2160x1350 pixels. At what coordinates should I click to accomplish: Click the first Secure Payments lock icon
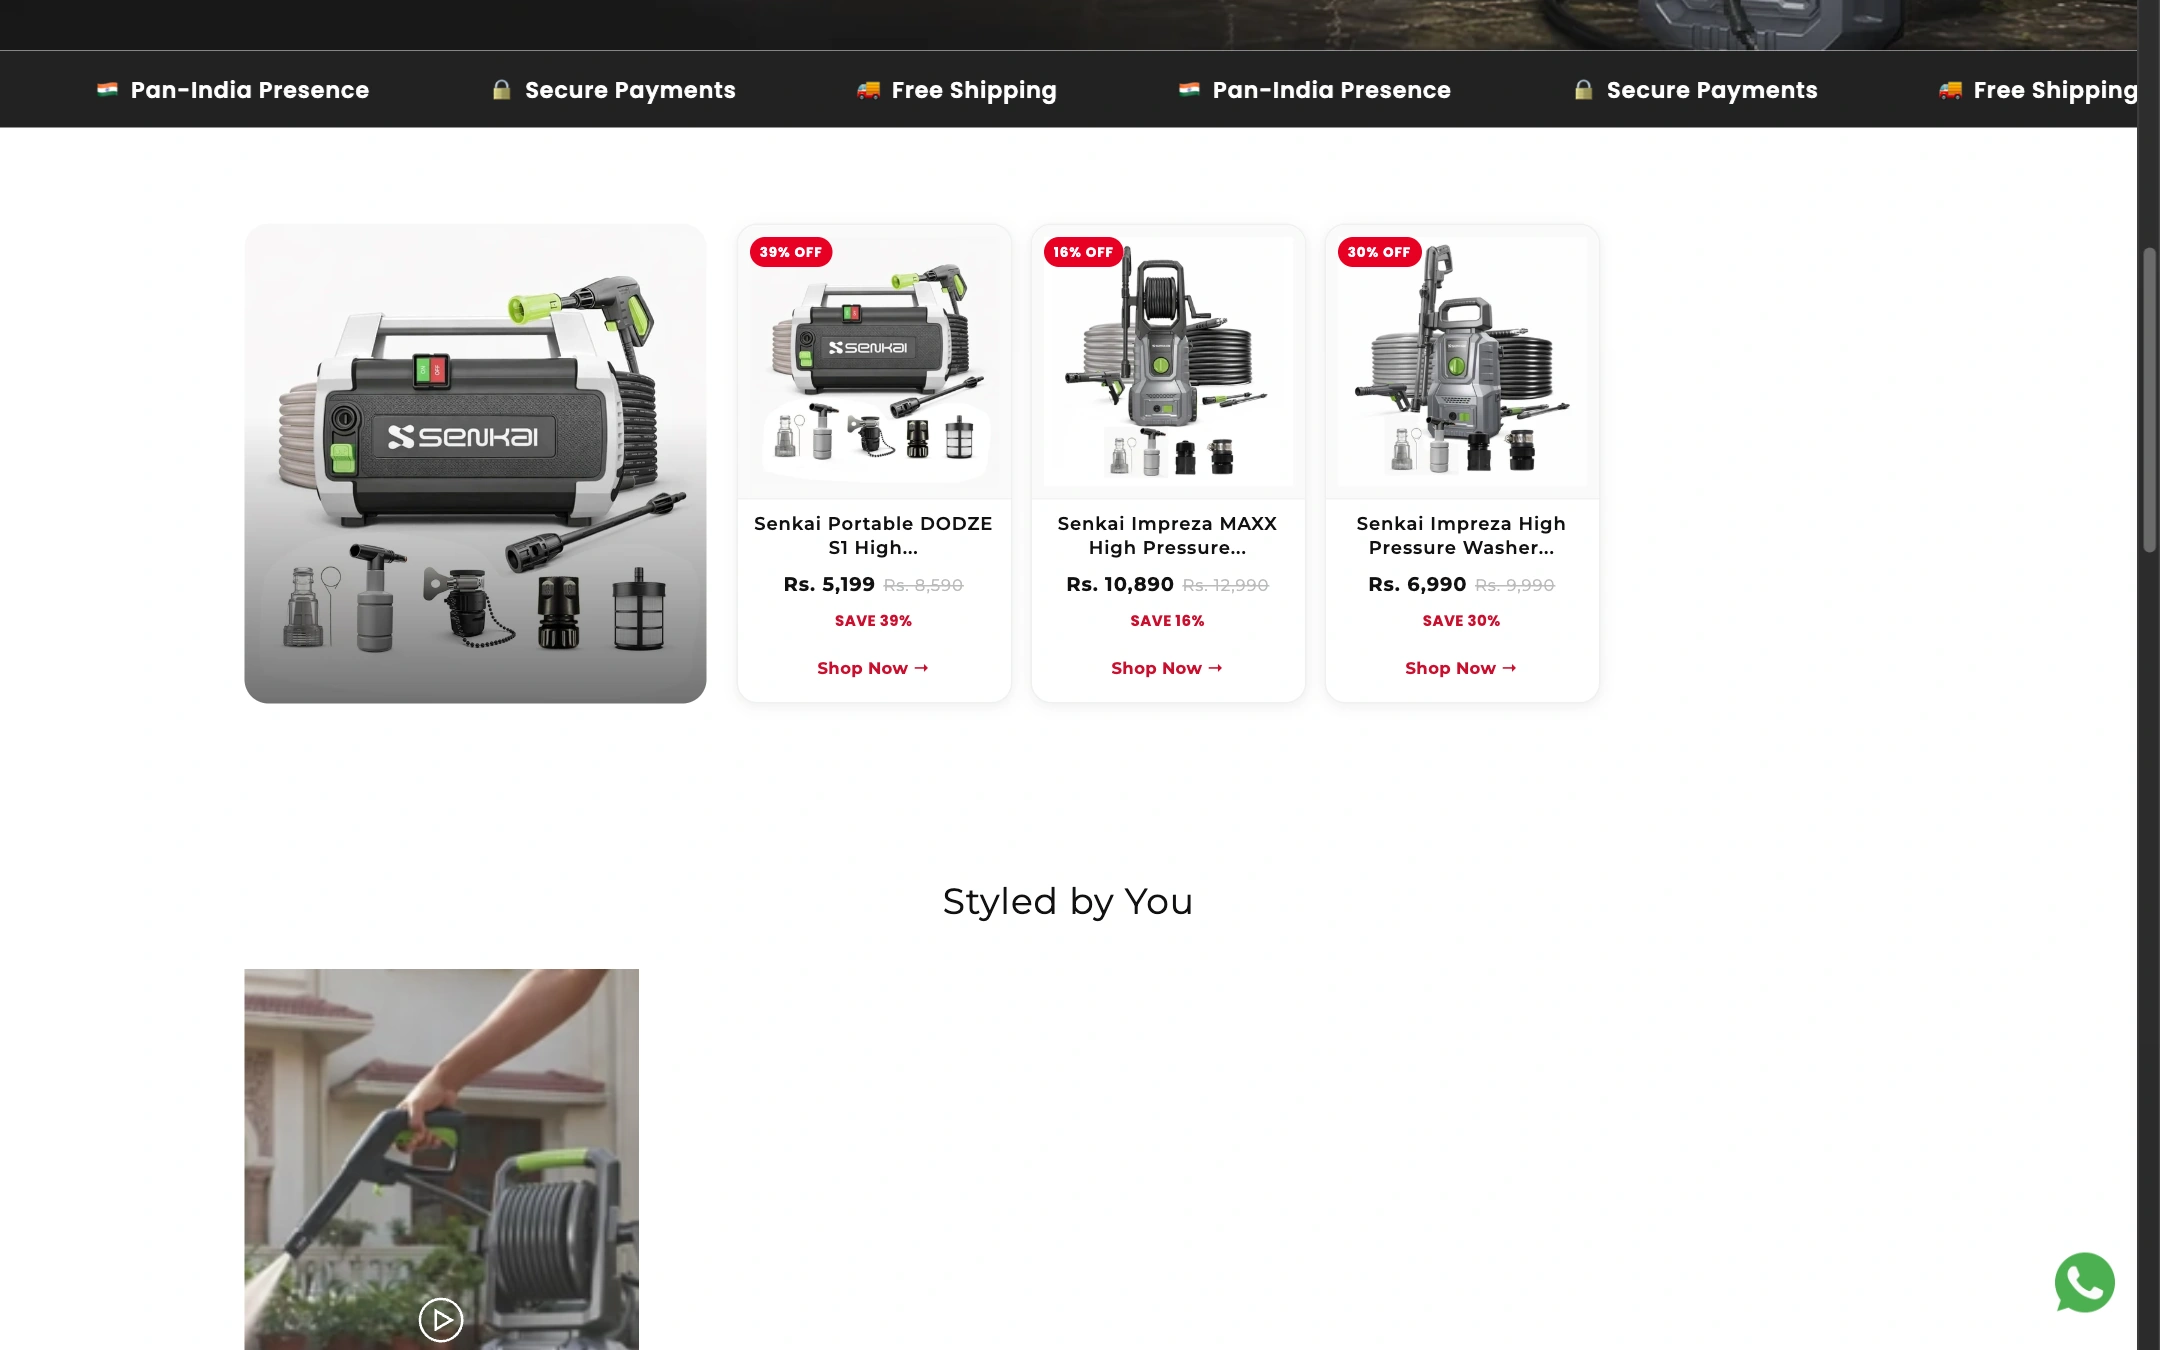[x=502, y=90]
